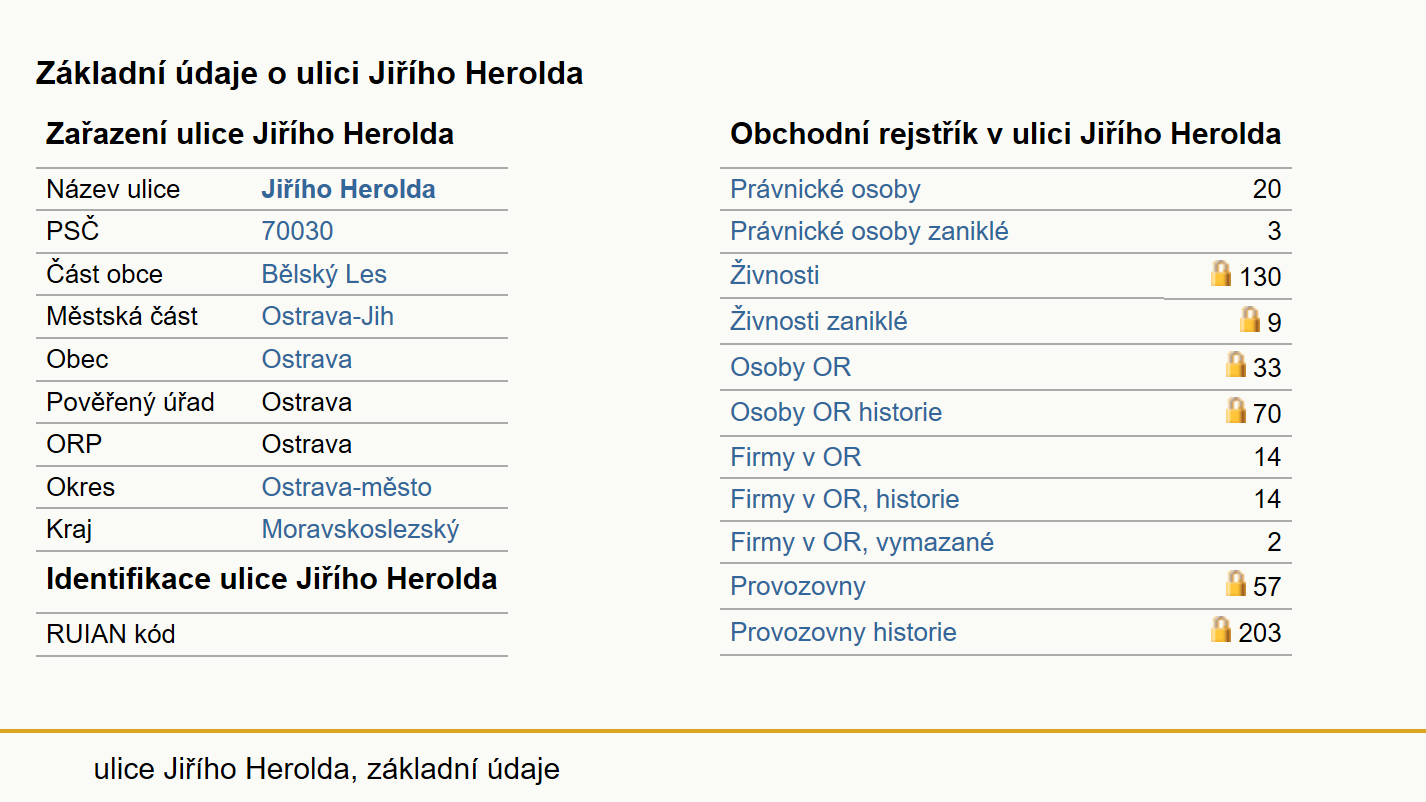The height and width of the screenshot is (802, 1426).
Task: Open Firmy v OR, vymazané link
Action: tap(862, 543)
